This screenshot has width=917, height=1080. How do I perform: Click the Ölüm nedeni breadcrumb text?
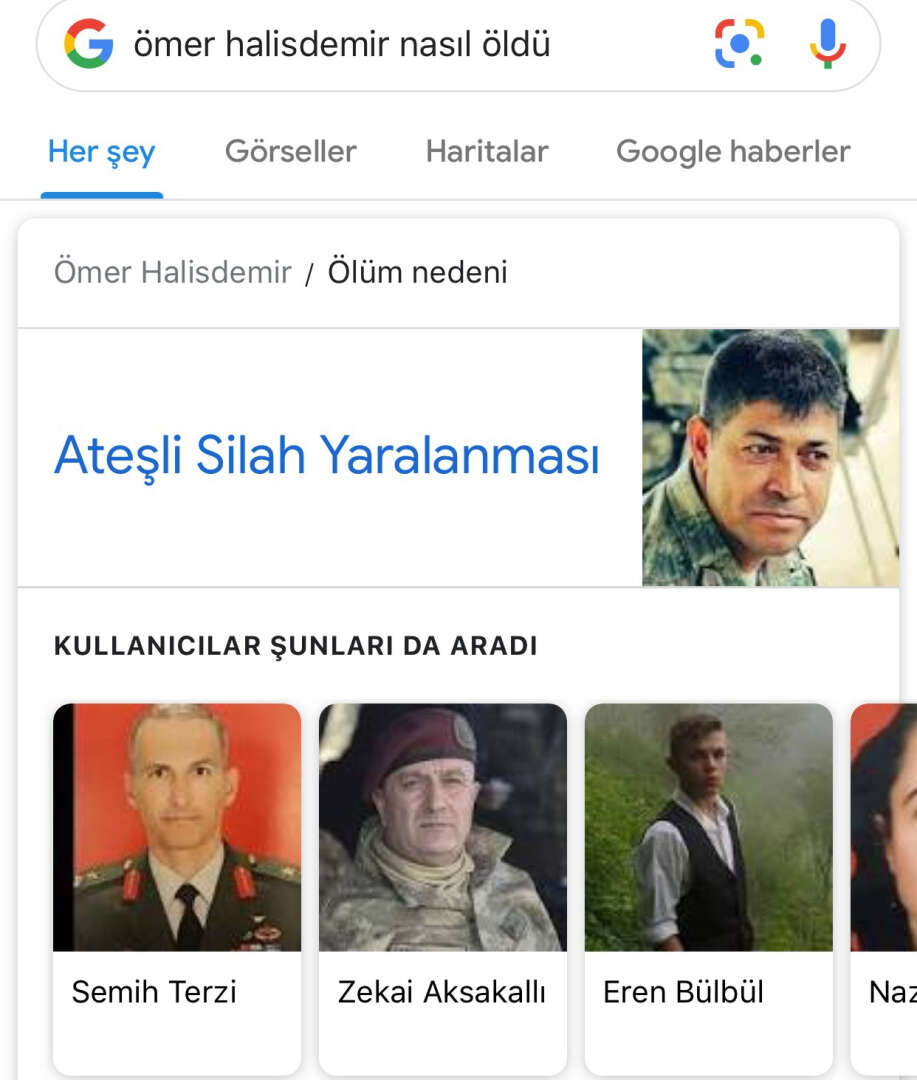point(418,272)
